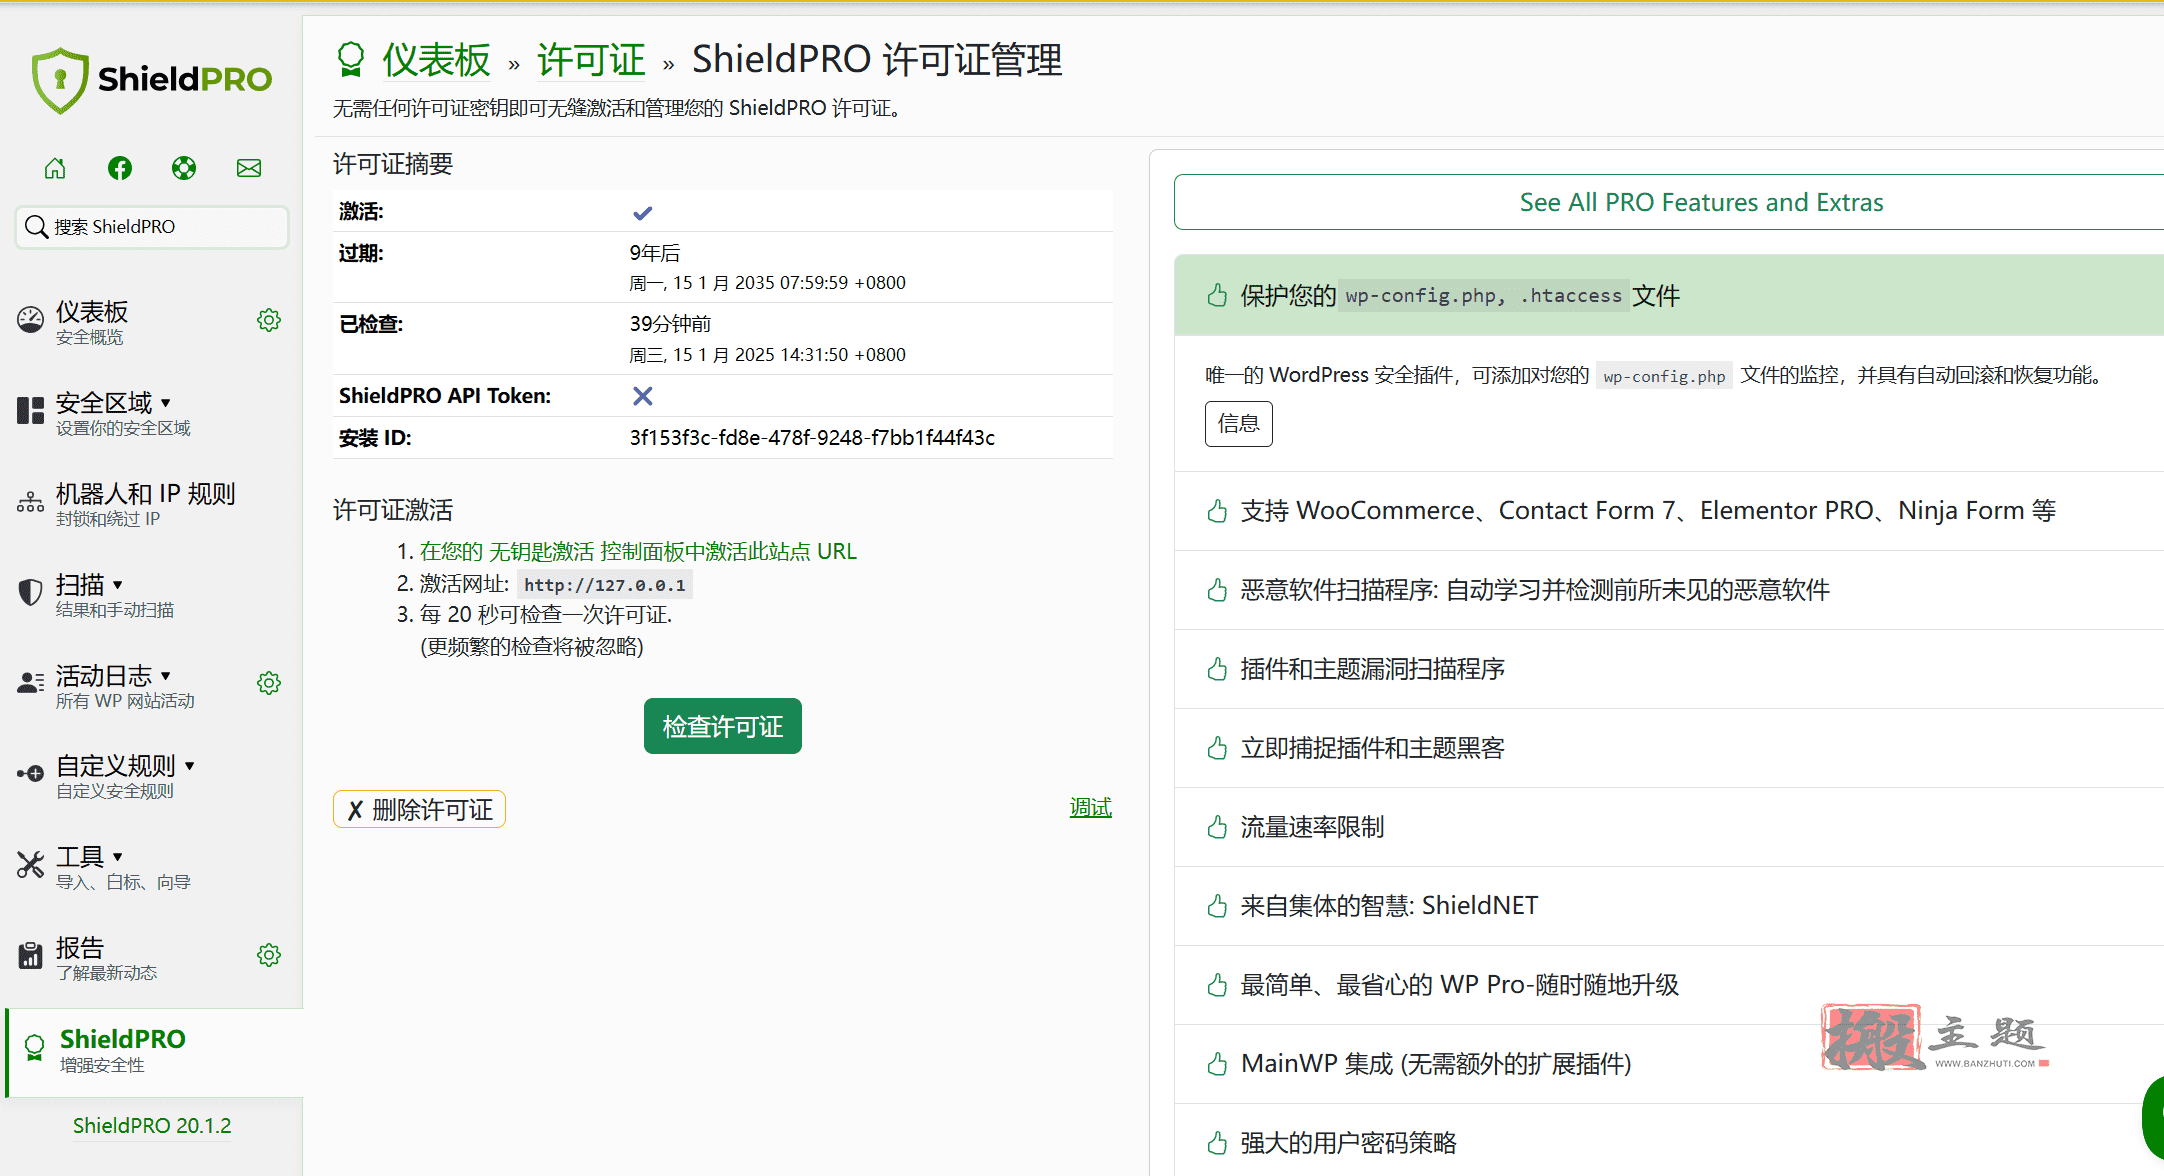Open the ShieldPRO 20.1.2 version link
The image size is (2164, 1176).
point(152,1126)
